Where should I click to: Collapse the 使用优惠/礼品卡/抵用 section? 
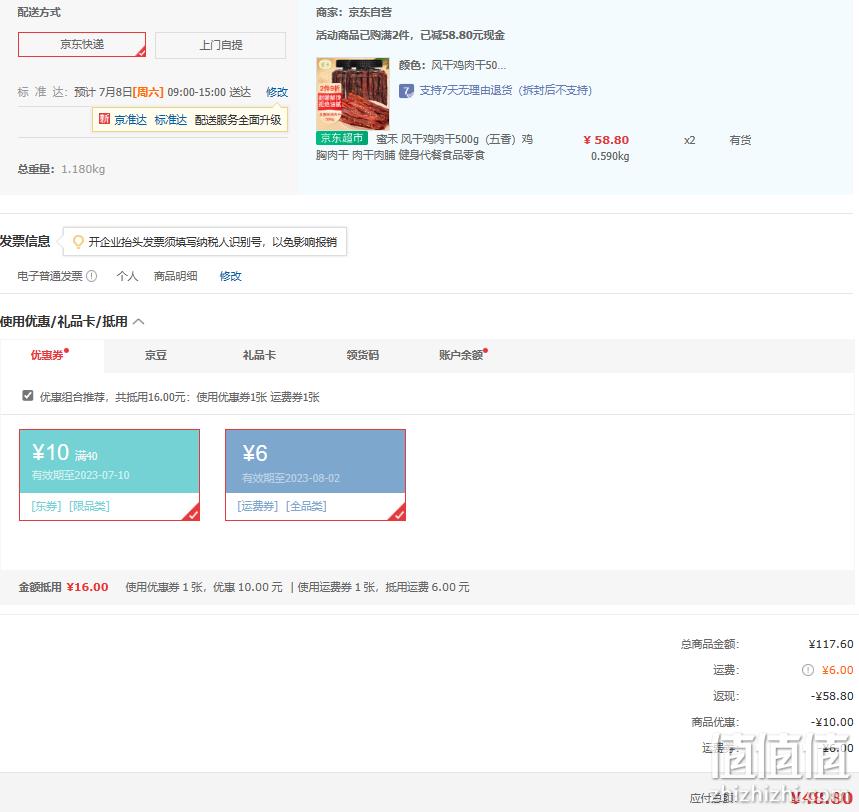pyautogui.click(x=139, y=322)
